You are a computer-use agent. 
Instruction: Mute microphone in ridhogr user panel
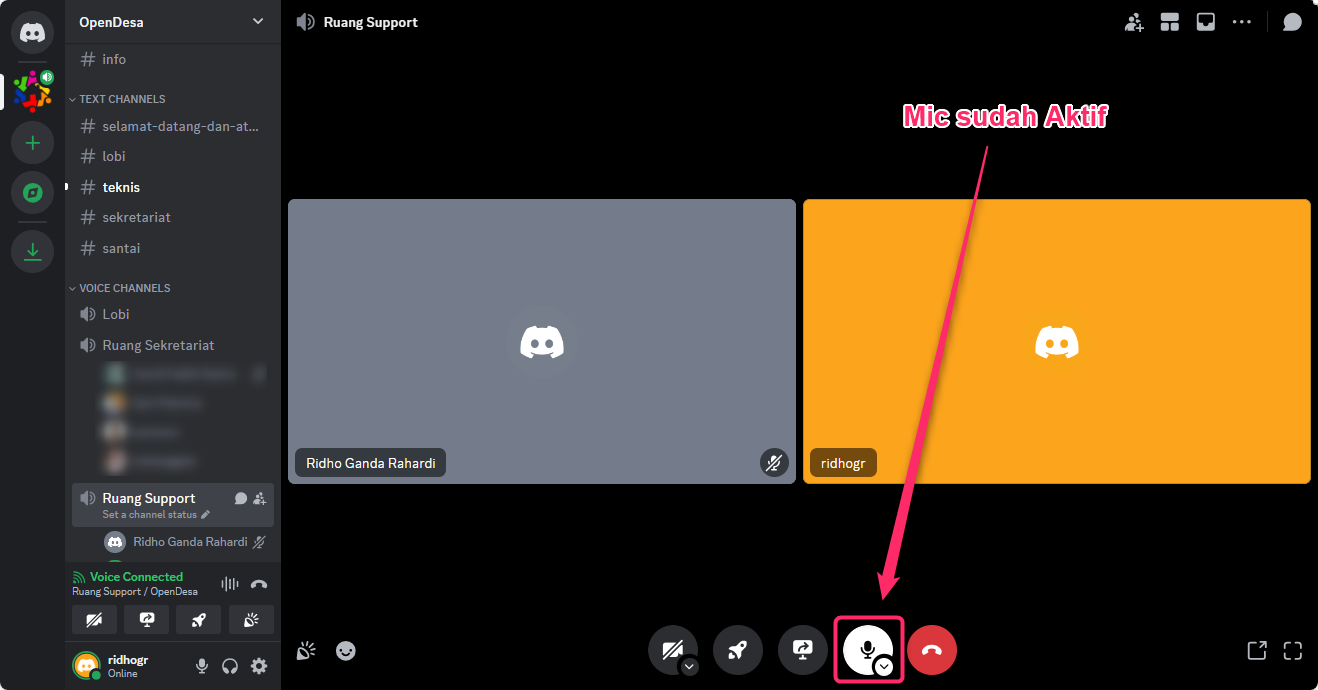[202, 666]
